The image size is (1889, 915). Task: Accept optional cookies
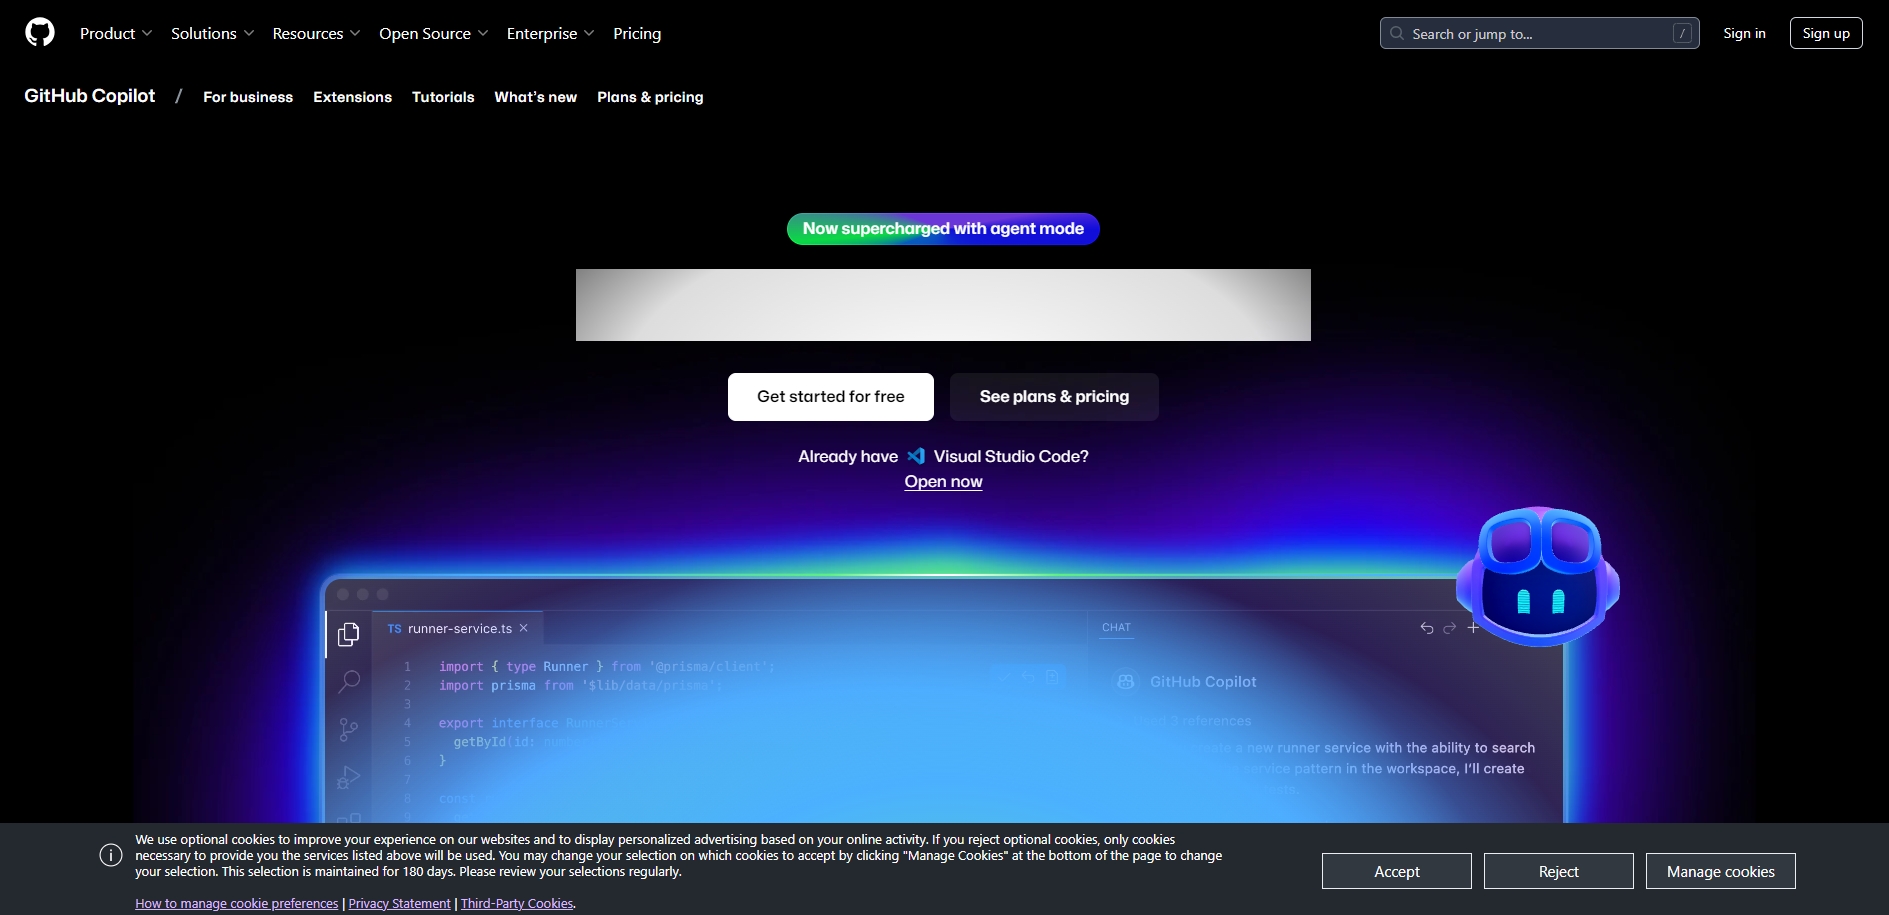click(x=1396, y=871)
